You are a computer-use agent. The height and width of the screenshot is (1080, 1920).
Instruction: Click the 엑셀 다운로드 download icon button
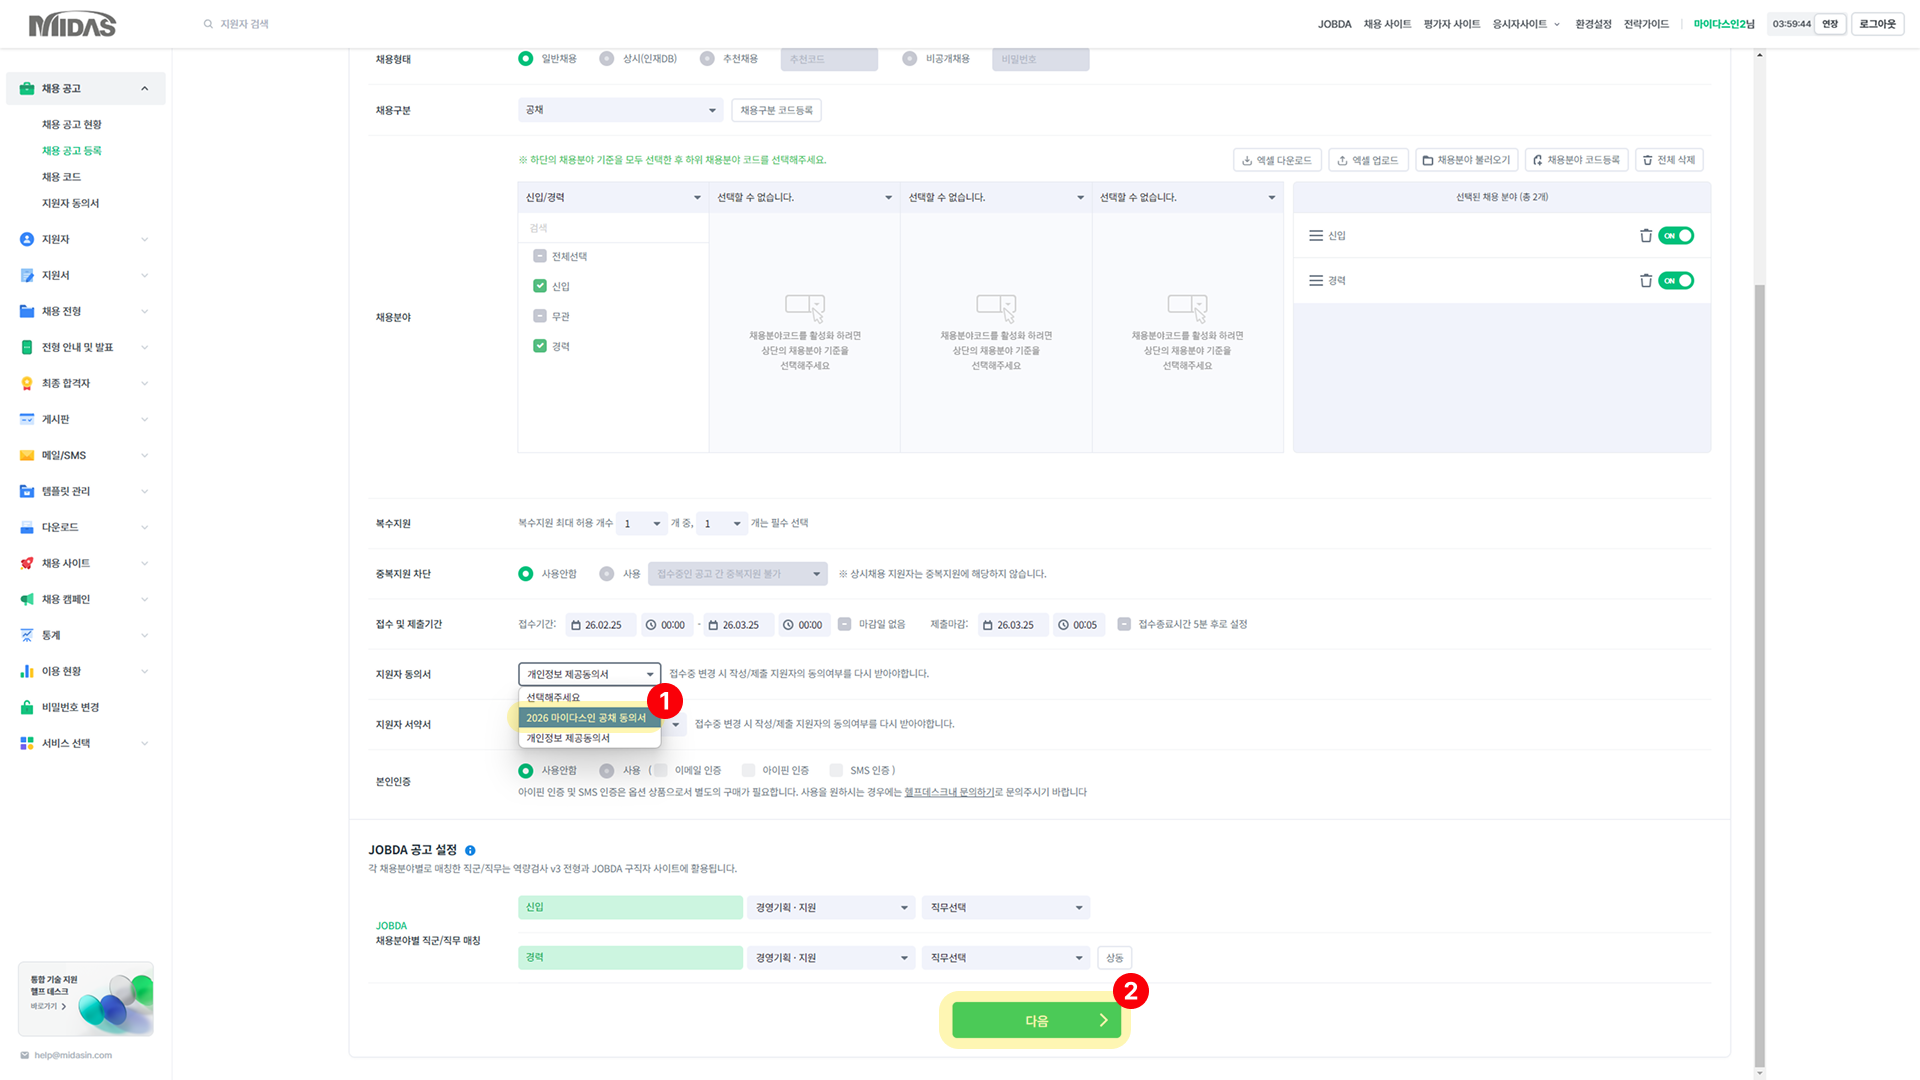(x=1277, y=160)
